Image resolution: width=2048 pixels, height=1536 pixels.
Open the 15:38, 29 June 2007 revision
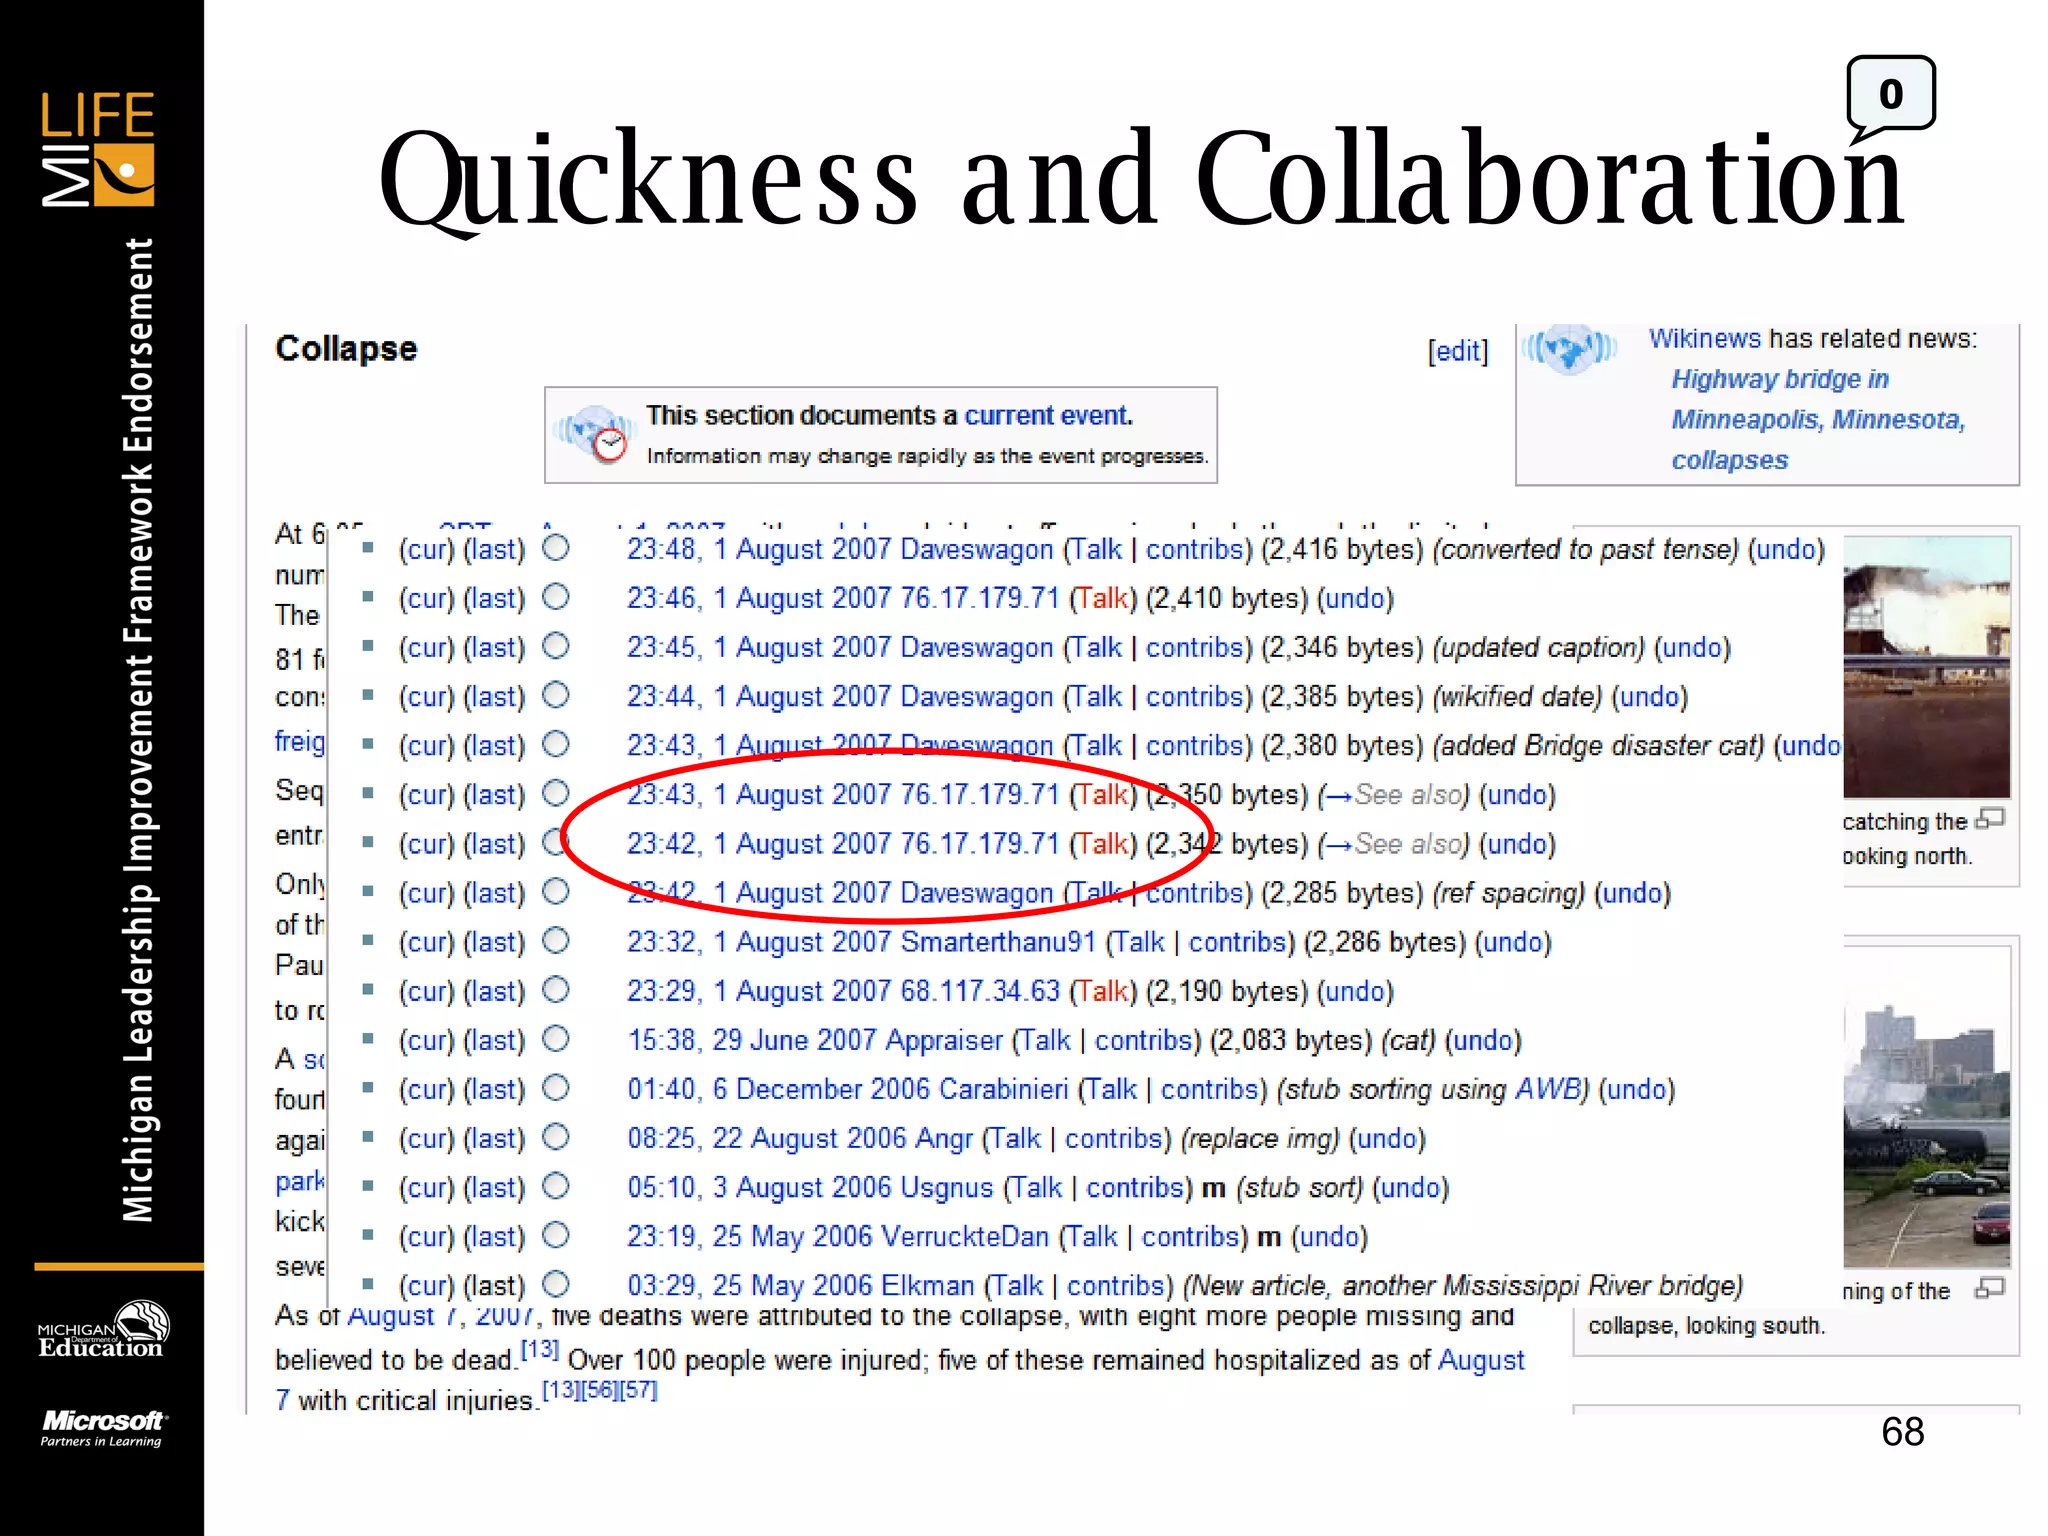[751, 1040]
